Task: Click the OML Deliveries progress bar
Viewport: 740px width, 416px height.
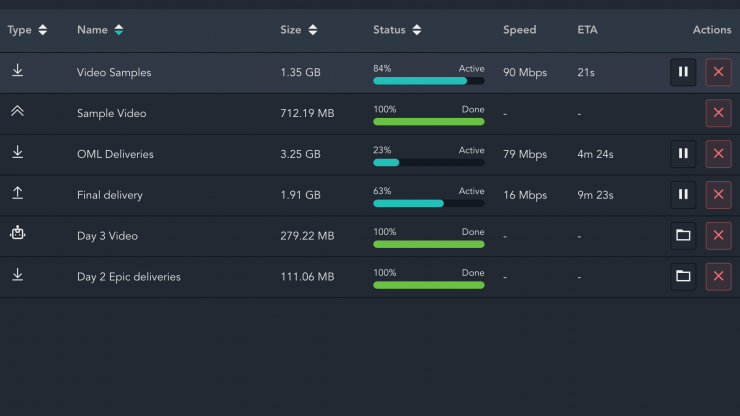Action: coord(428,162)
